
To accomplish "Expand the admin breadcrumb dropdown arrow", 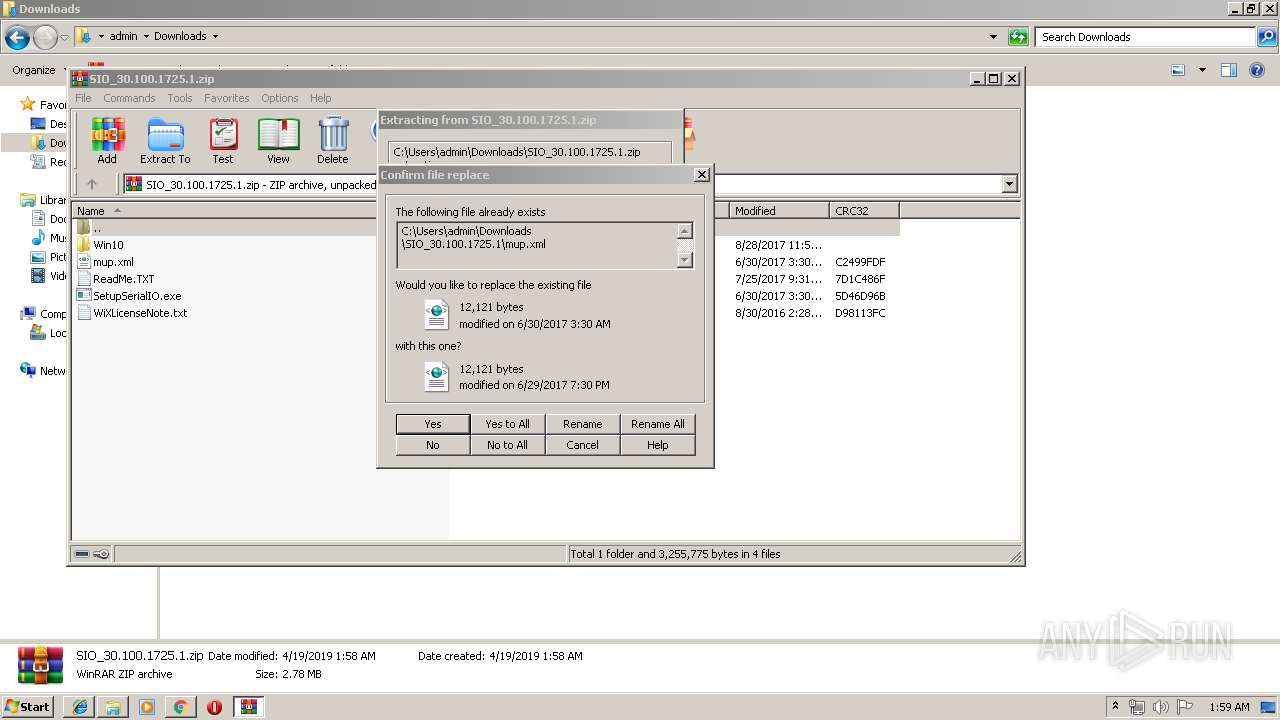I will coord(146,37).
